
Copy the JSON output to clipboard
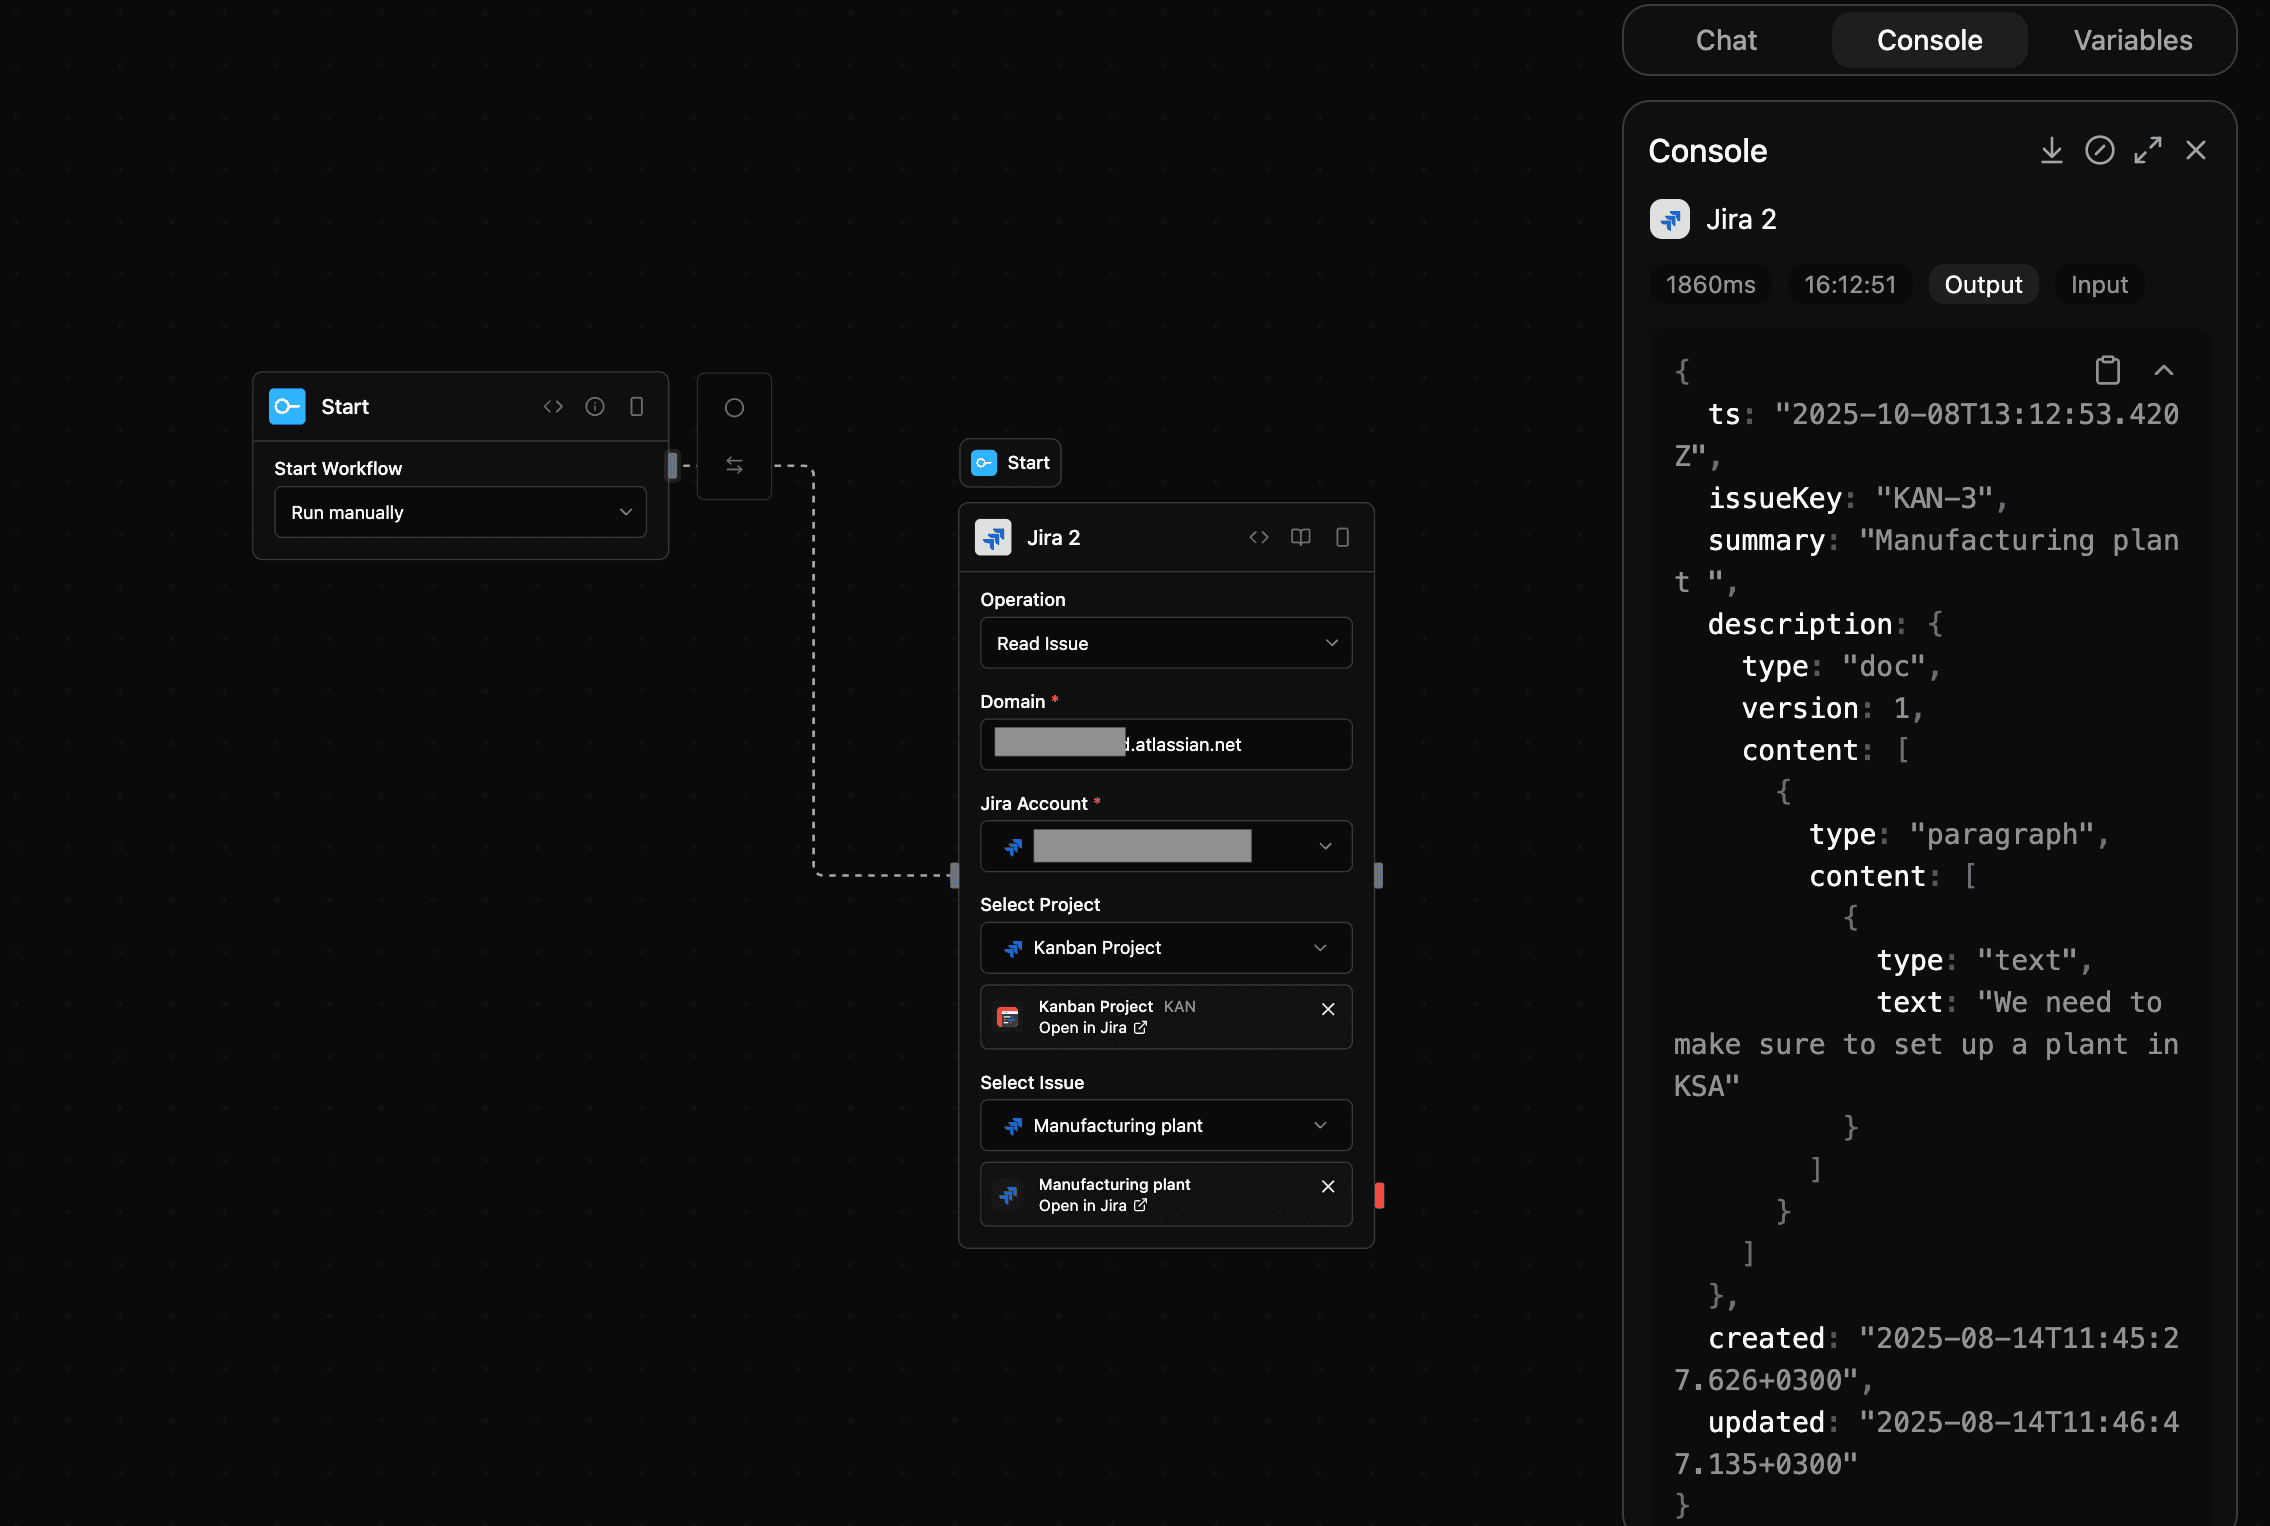[x=2107, y=370]
